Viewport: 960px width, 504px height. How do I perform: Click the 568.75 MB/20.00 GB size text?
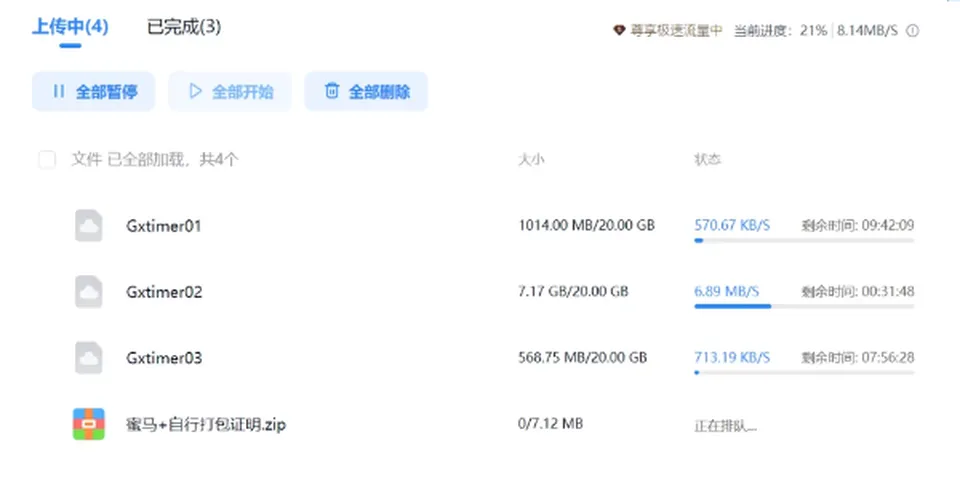582,358
